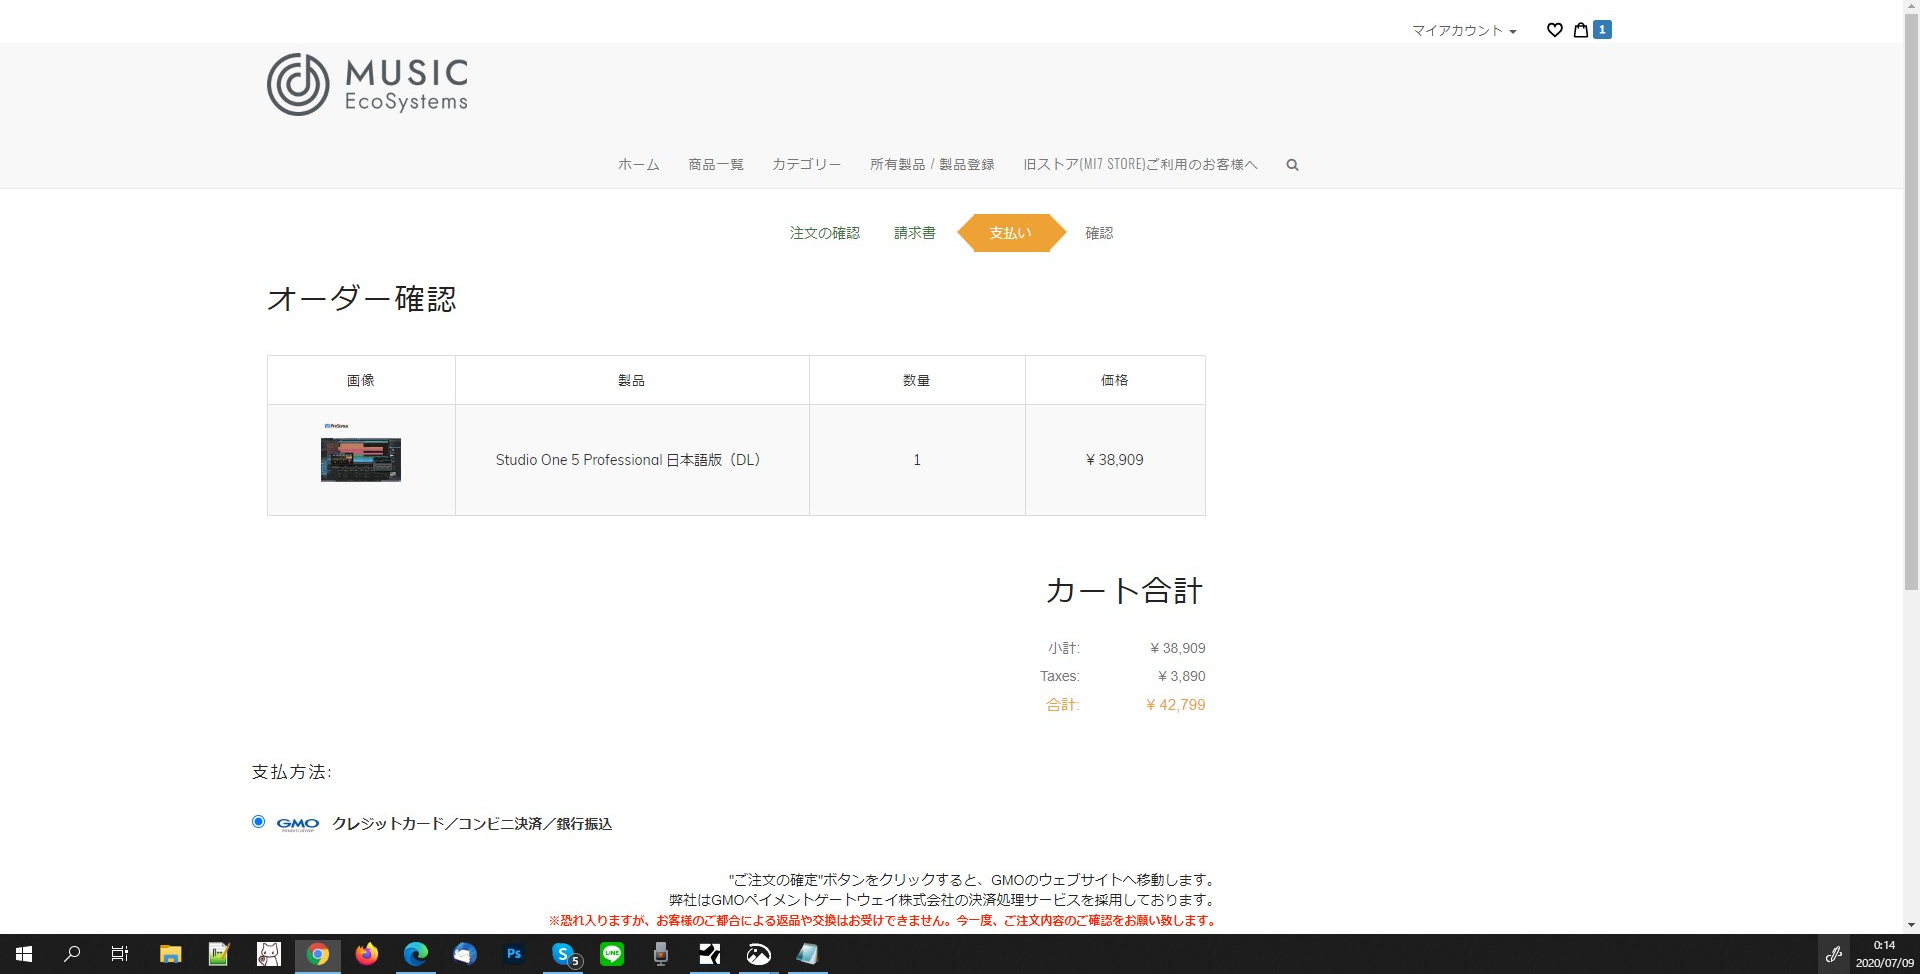
Task: Open Microsoft Edge from the taskbar
Action: (x=416, y=954)
